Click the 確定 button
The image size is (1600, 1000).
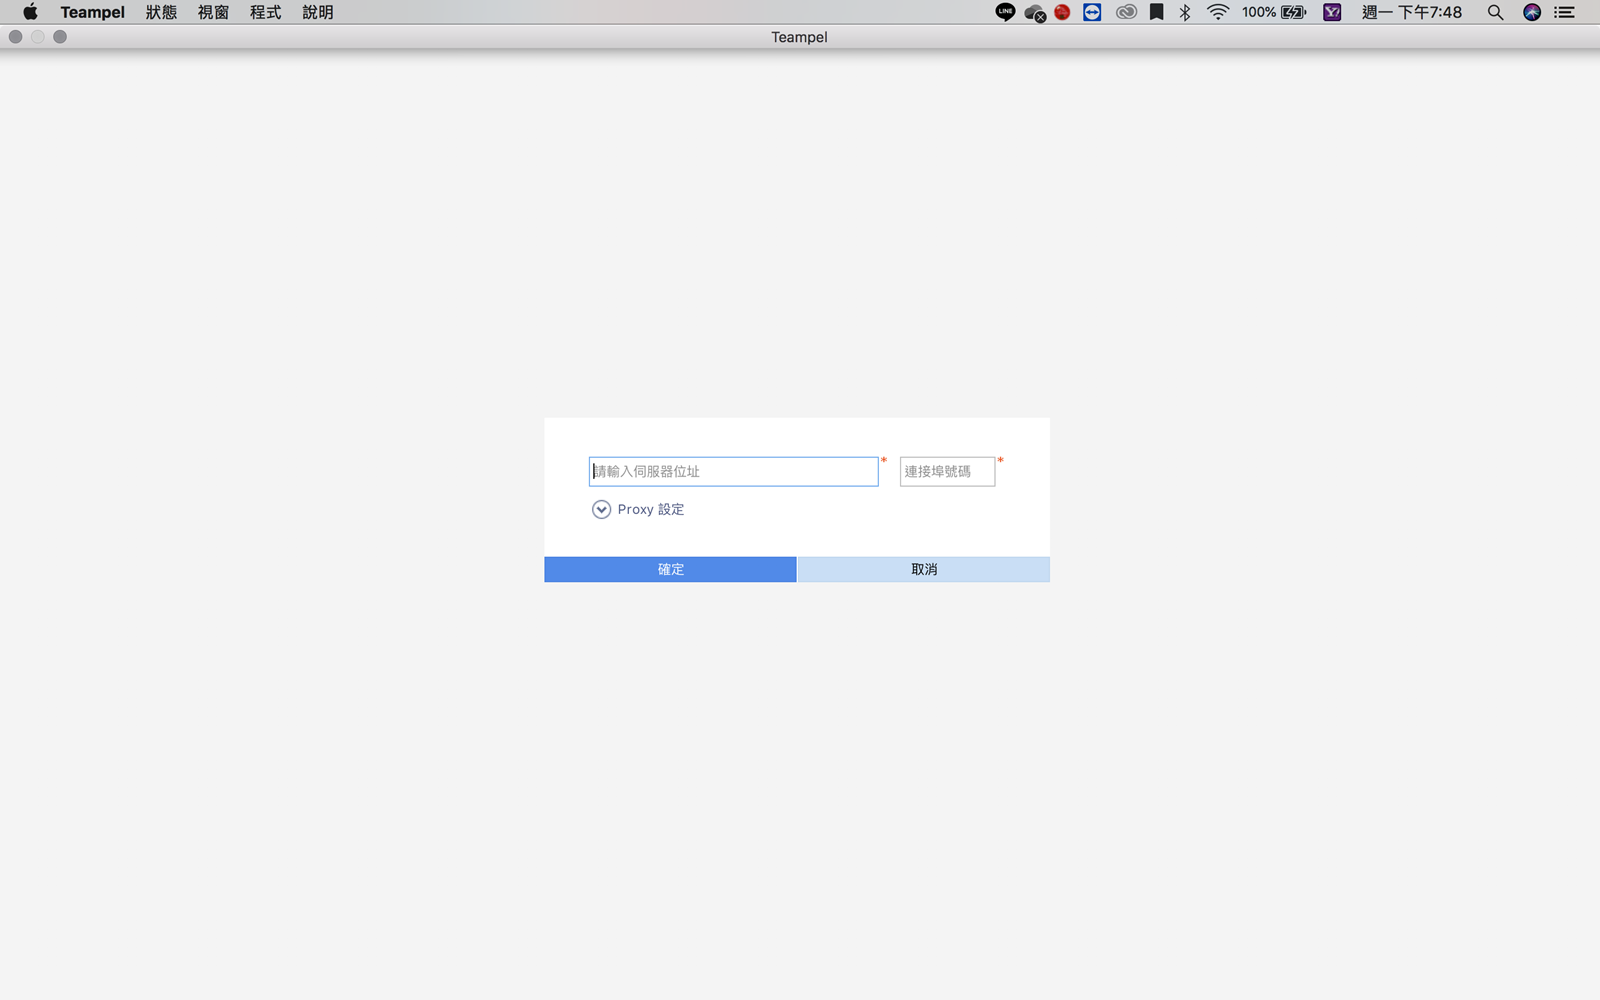670,569
